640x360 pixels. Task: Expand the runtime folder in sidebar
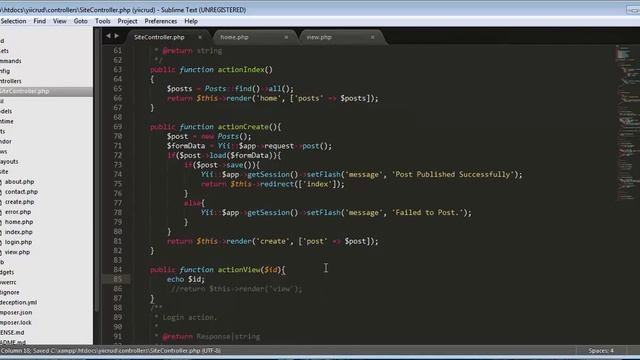pyautogui.click(x=7, y=121)
